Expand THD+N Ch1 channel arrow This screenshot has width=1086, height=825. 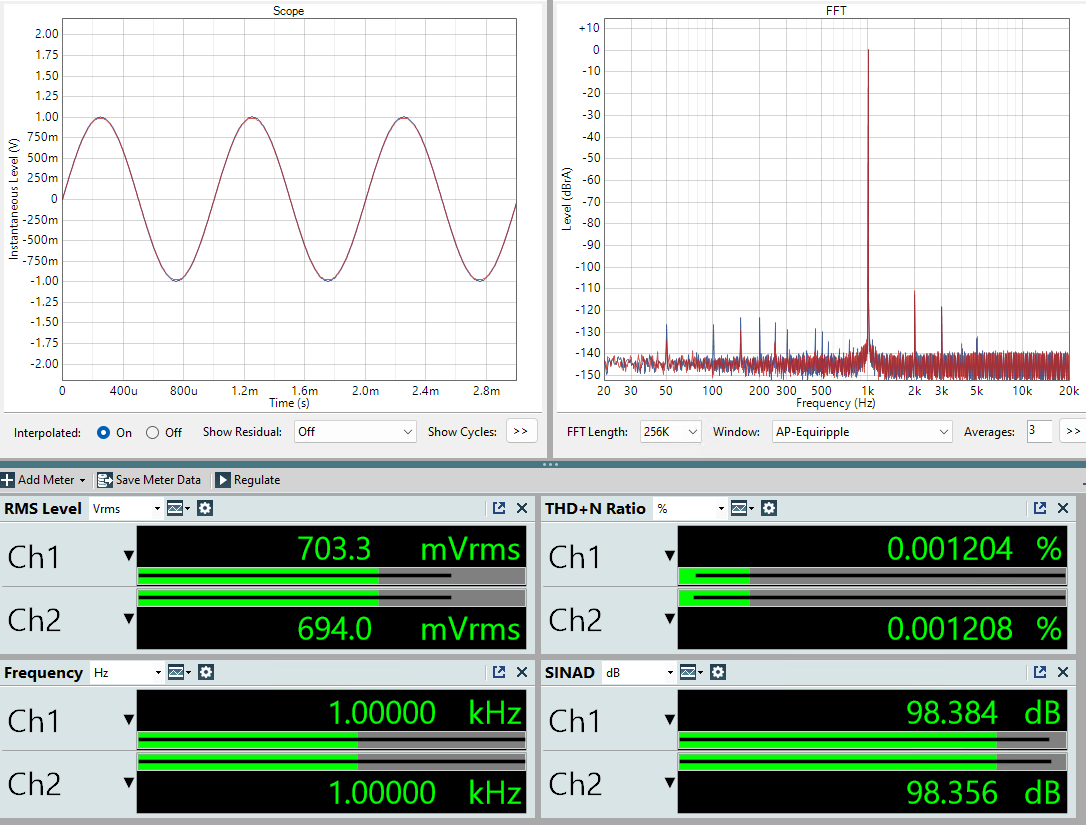tap(670, 556)
